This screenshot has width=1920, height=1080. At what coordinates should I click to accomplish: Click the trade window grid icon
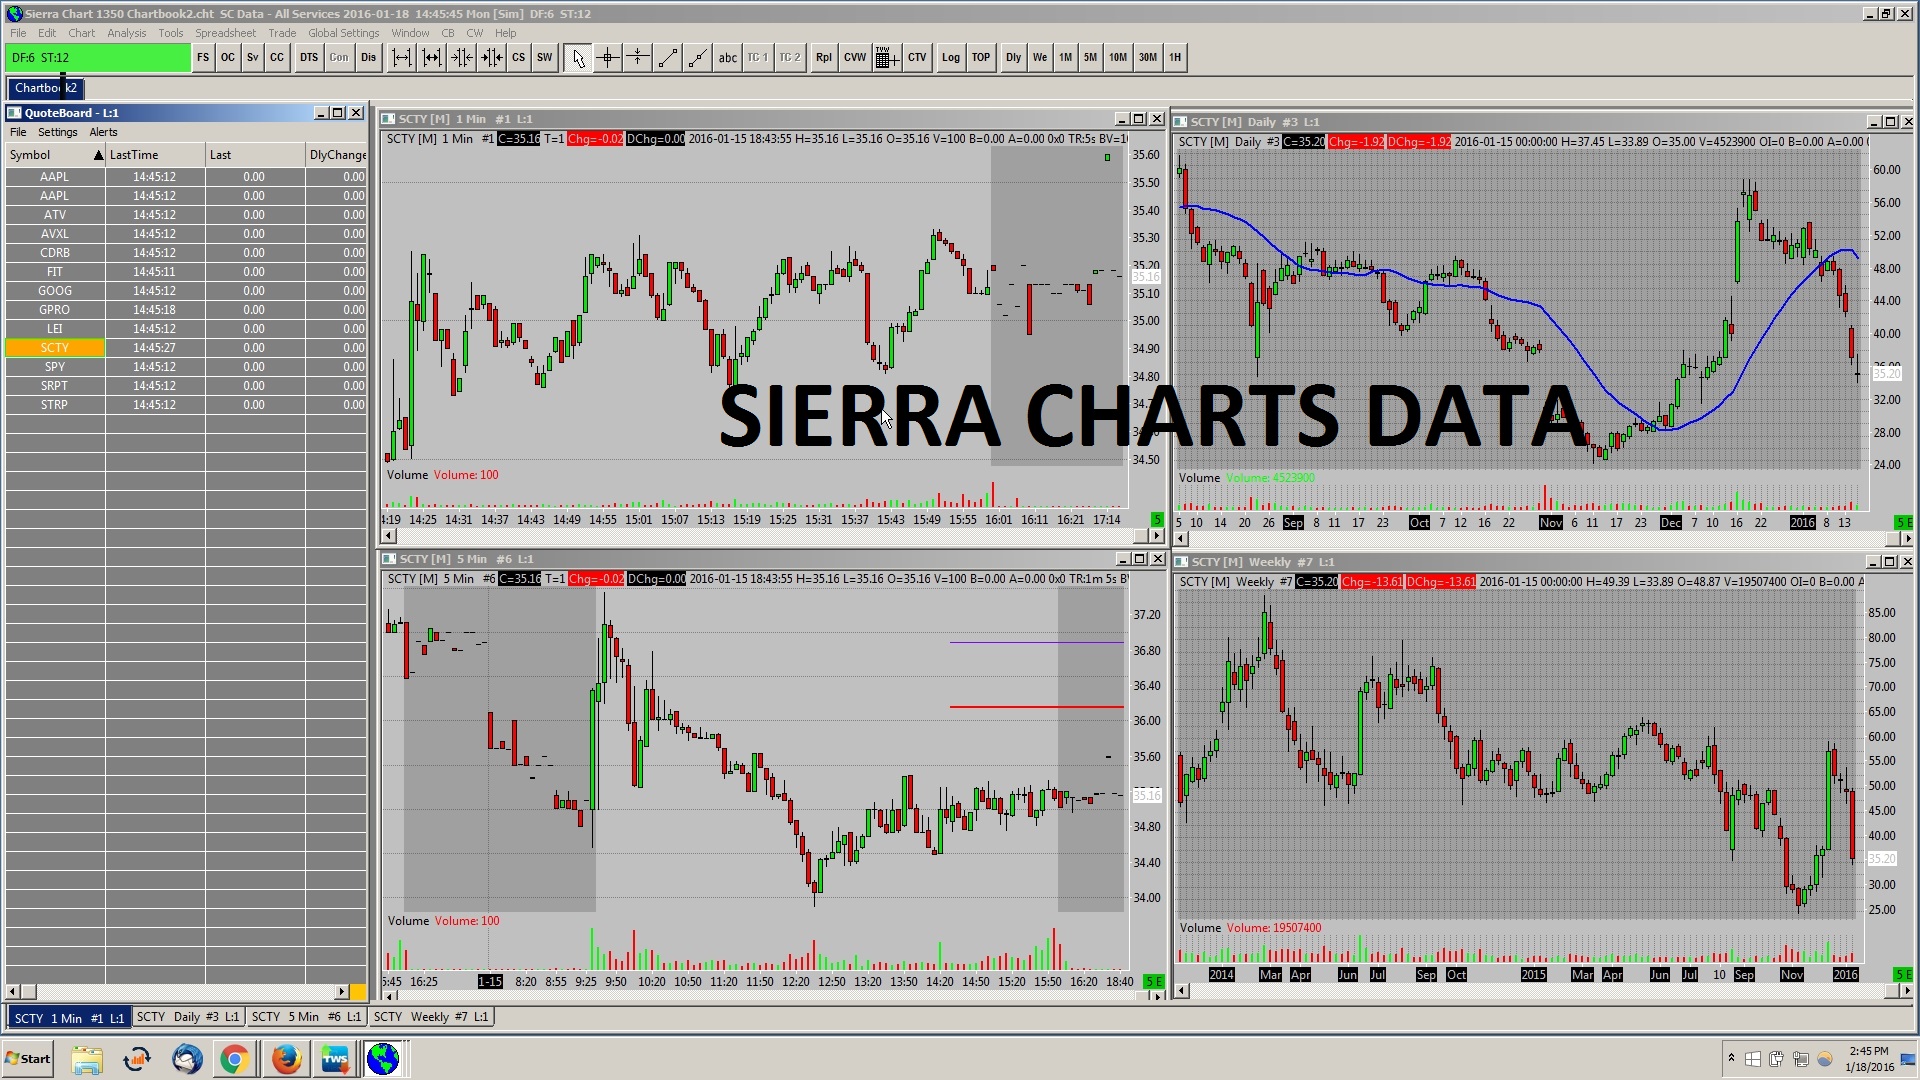885,58
